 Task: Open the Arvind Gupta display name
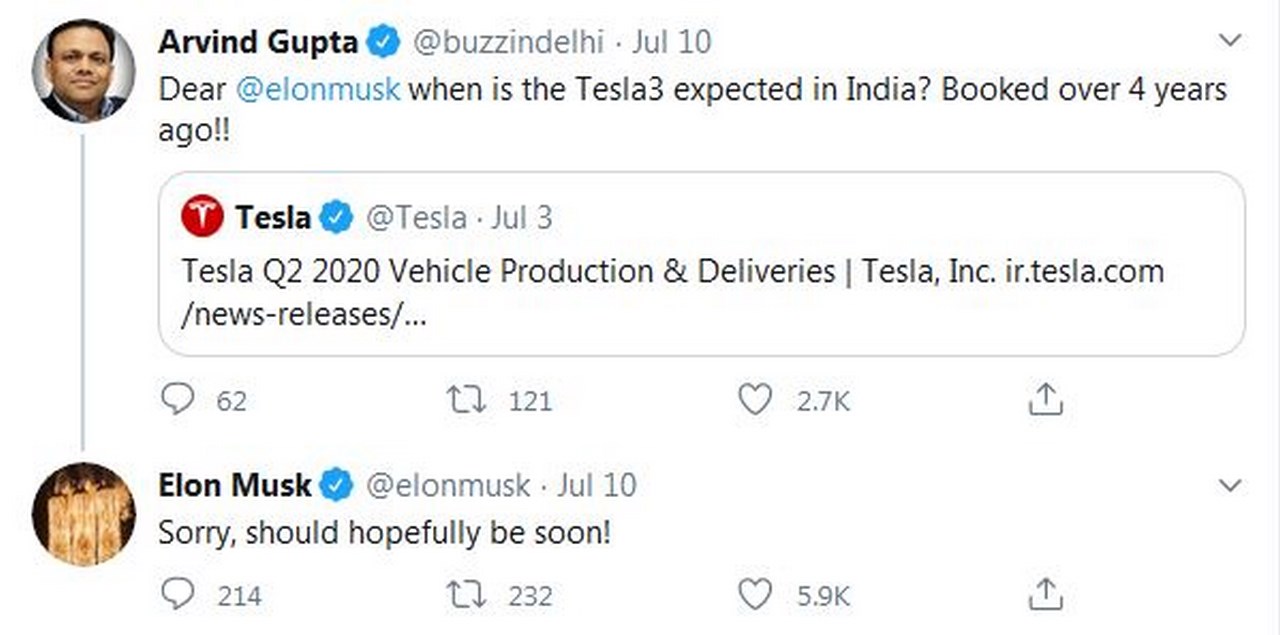pos(258,42)
